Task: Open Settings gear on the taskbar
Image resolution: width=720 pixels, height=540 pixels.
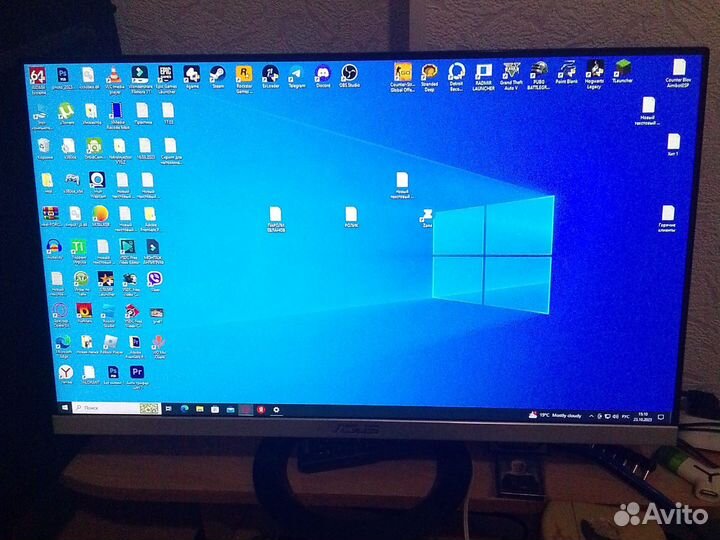Action: [x=276, y=410]
